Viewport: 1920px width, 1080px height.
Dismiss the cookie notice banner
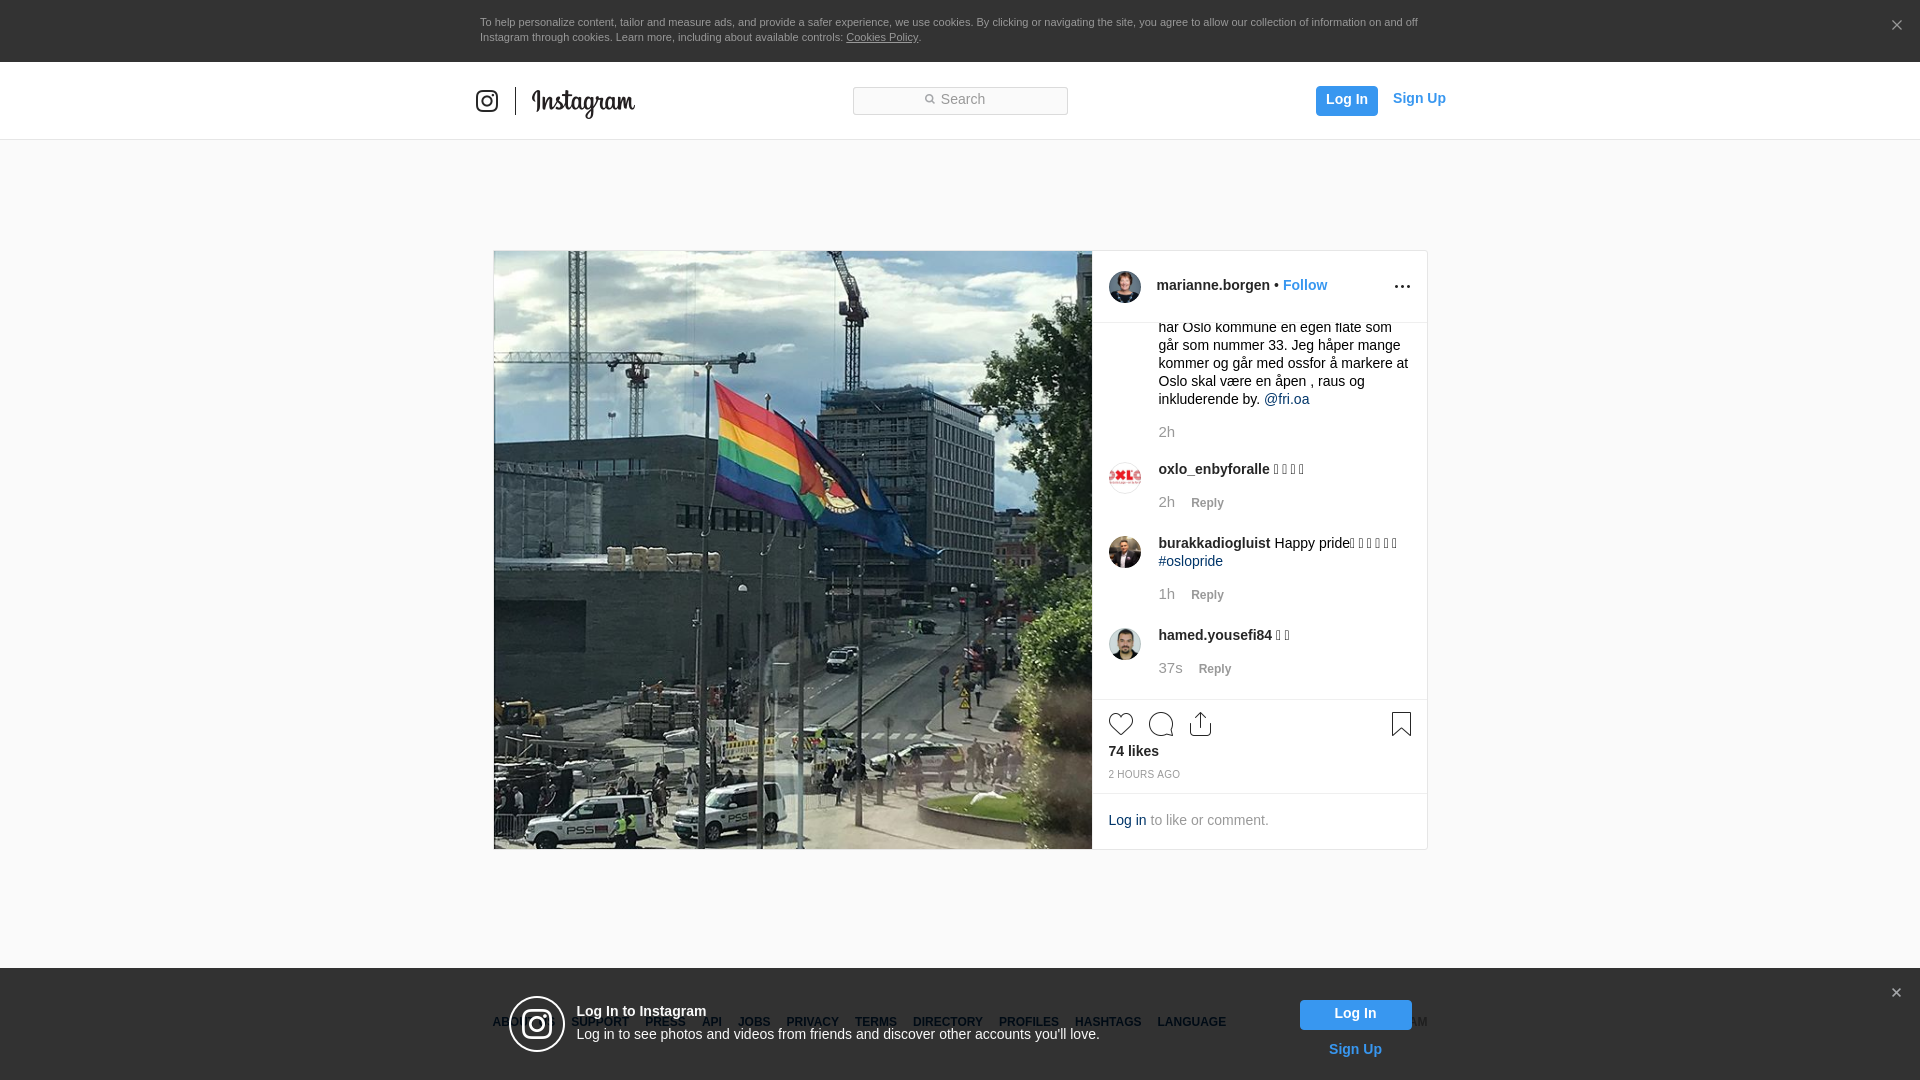1896,25
